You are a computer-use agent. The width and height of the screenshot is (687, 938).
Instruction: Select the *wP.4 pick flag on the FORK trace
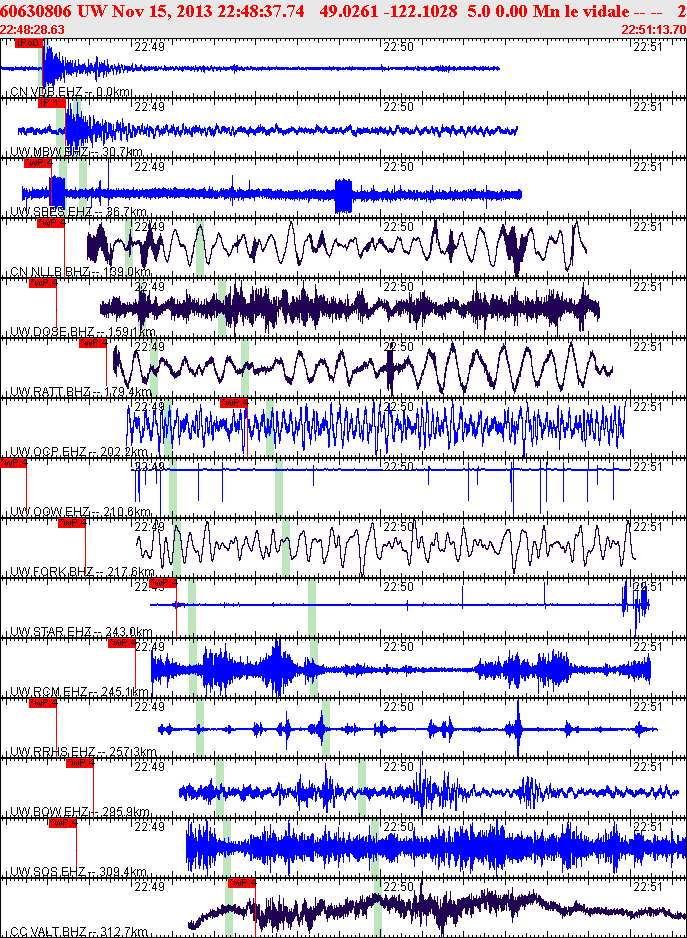[72, 523]
